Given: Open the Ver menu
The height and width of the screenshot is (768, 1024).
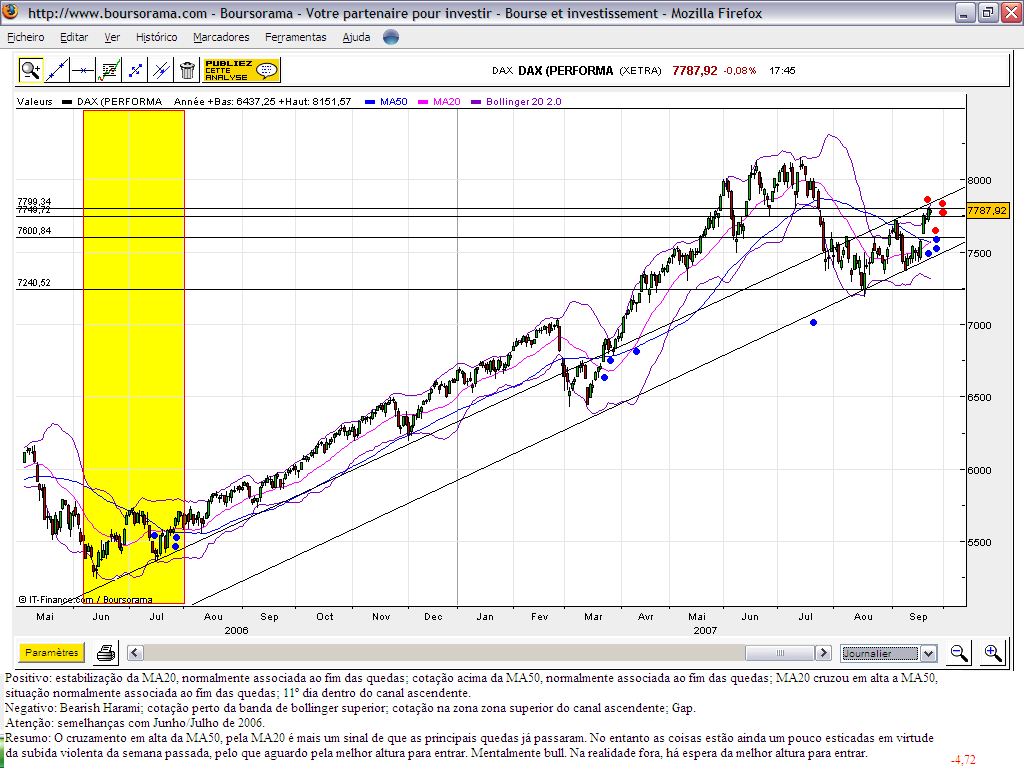Looking at the screenshot, I should [x=112, y=37].
